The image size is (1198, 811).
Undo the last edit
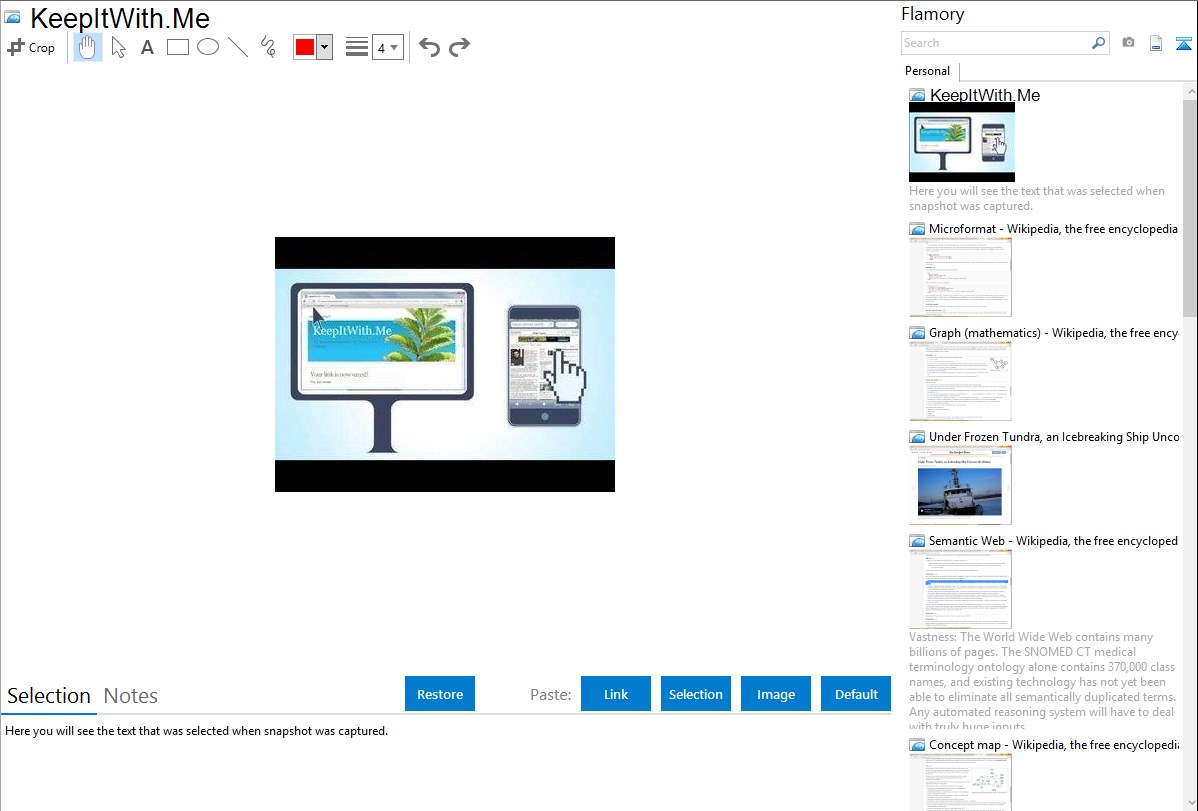coord(429,47)
